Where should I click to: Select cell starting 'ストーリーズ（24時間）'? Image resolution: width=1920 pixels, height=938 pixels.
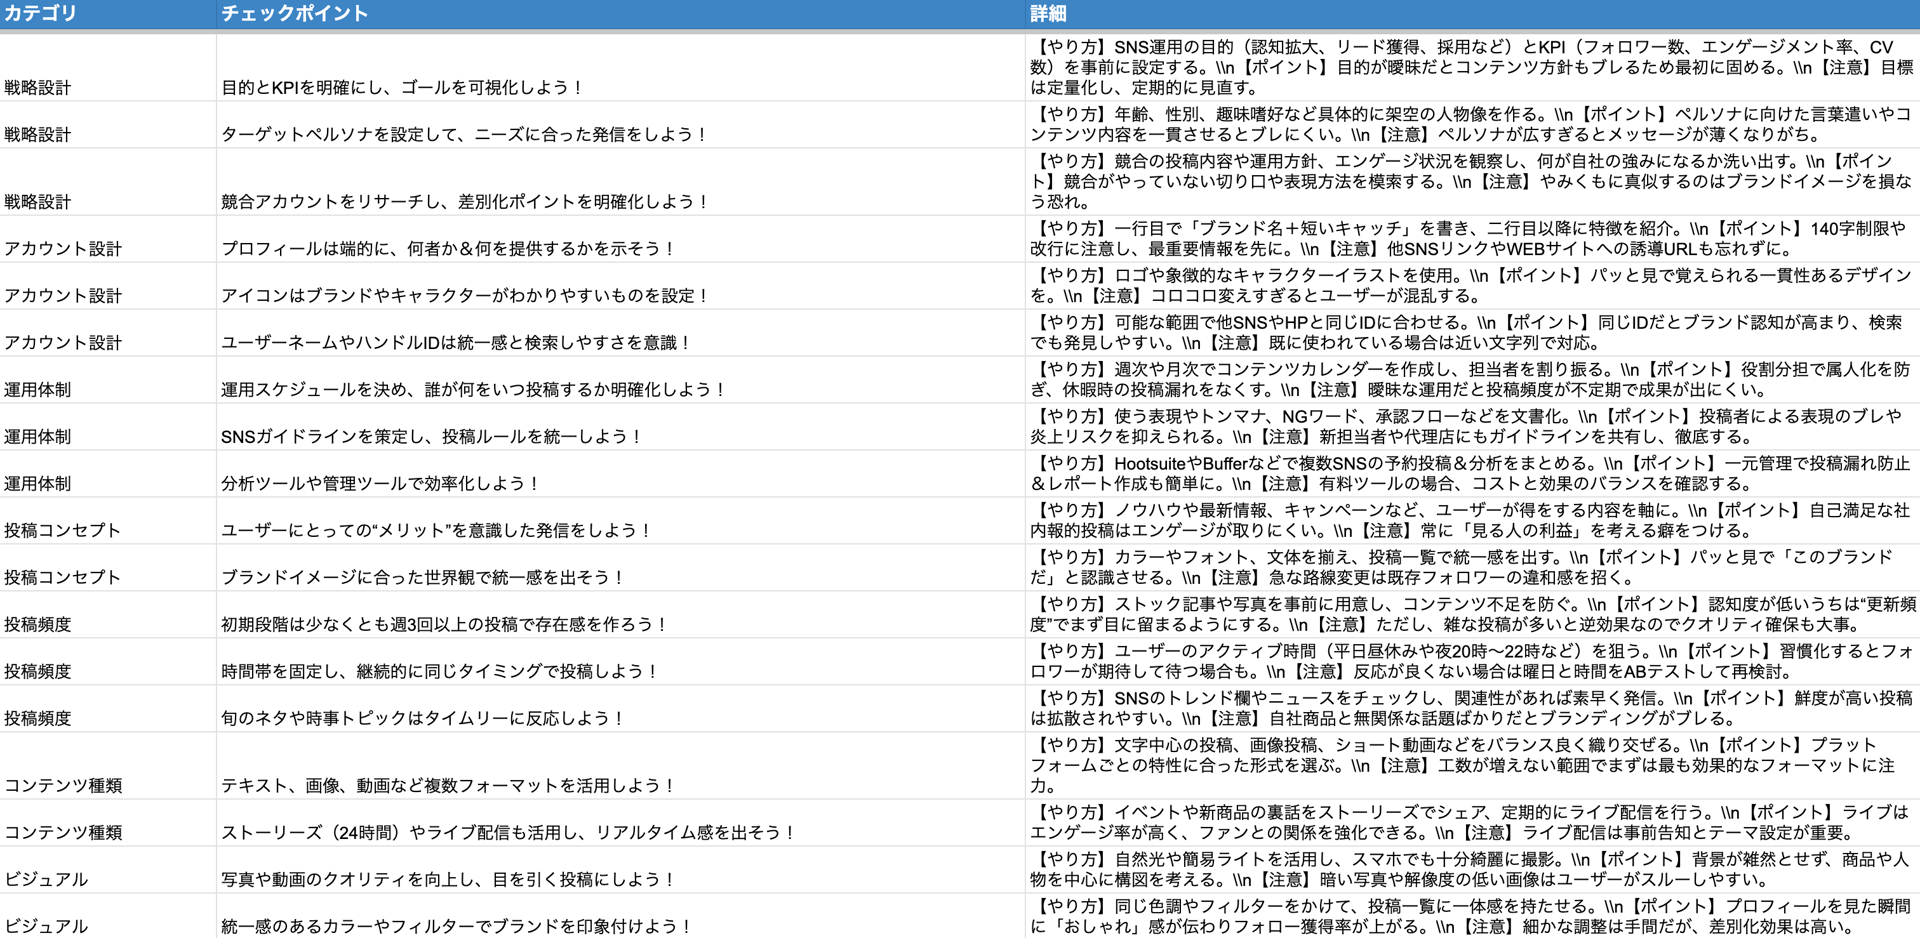tap(621, 823)
